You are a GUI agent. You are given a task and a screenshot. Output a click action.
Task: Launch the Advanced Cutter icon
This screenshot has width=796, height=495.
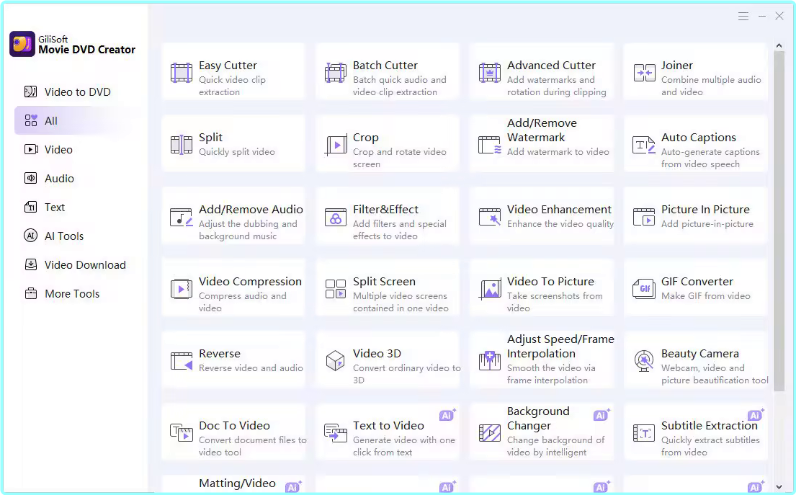pos(489,73)
